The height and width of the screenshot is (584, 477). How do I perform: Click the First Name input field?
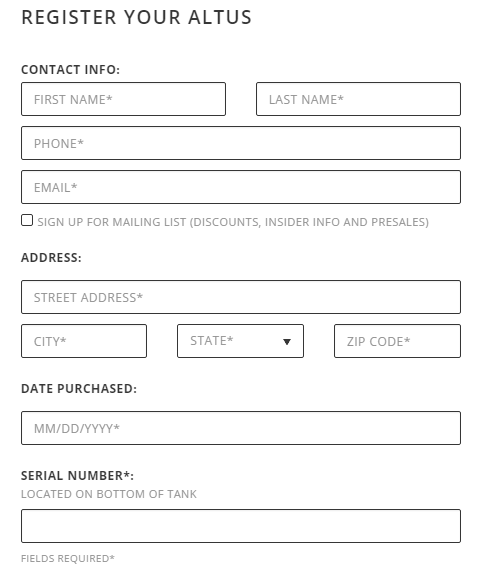pyautogui.click(x=123, y=99)
